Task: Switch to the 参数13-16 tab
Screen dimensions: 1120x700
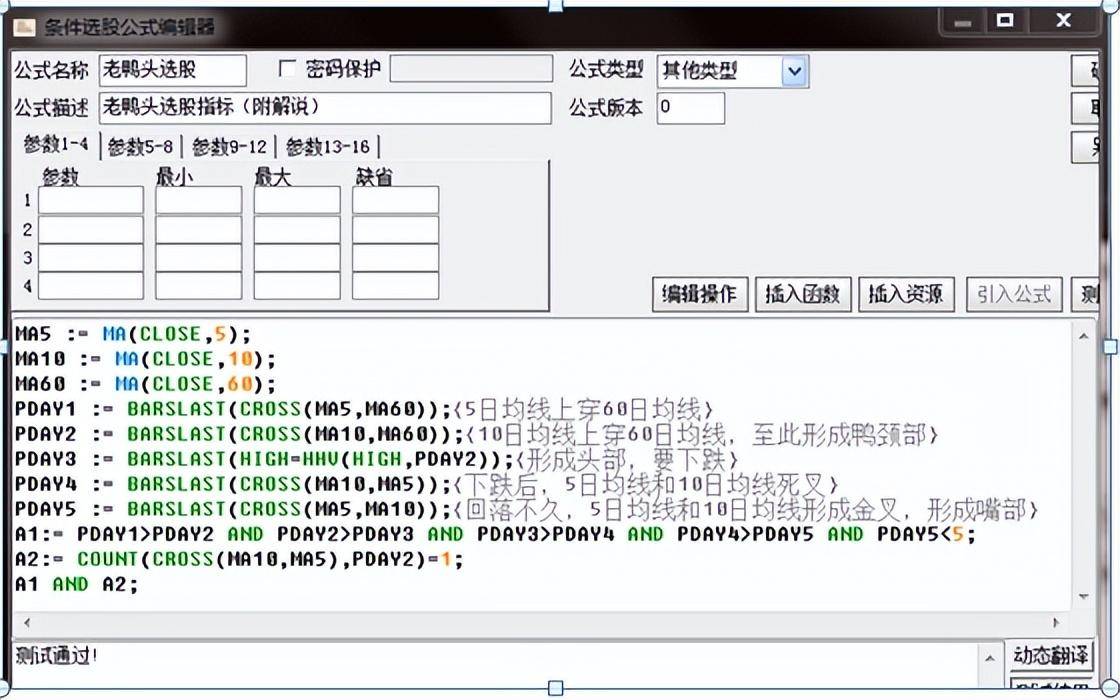Action: pos(328,147)
